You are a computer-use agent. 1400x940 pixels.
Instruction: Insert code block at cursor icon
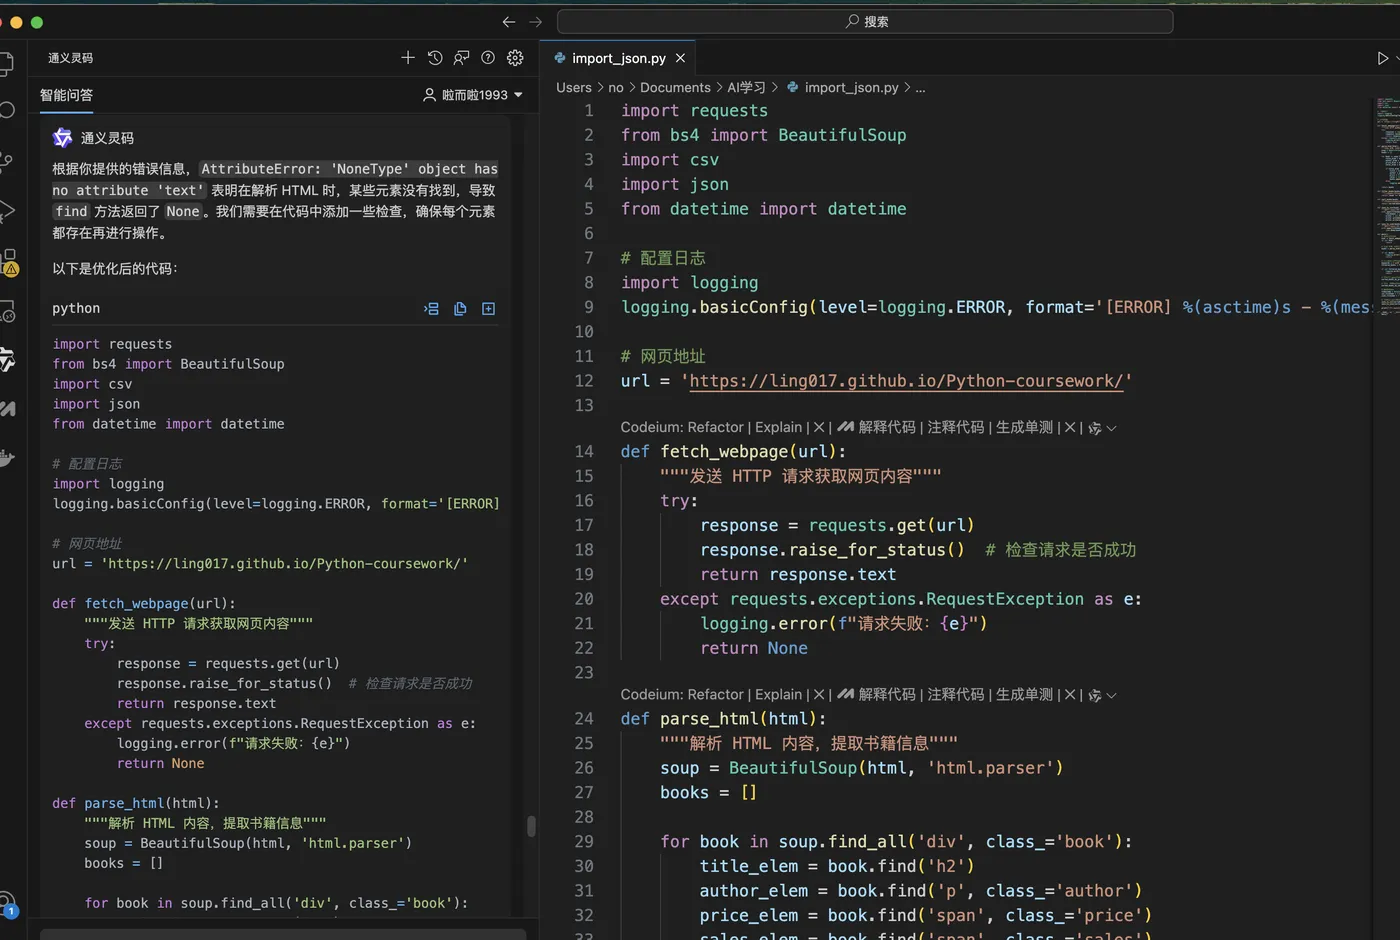click(432, 309)
